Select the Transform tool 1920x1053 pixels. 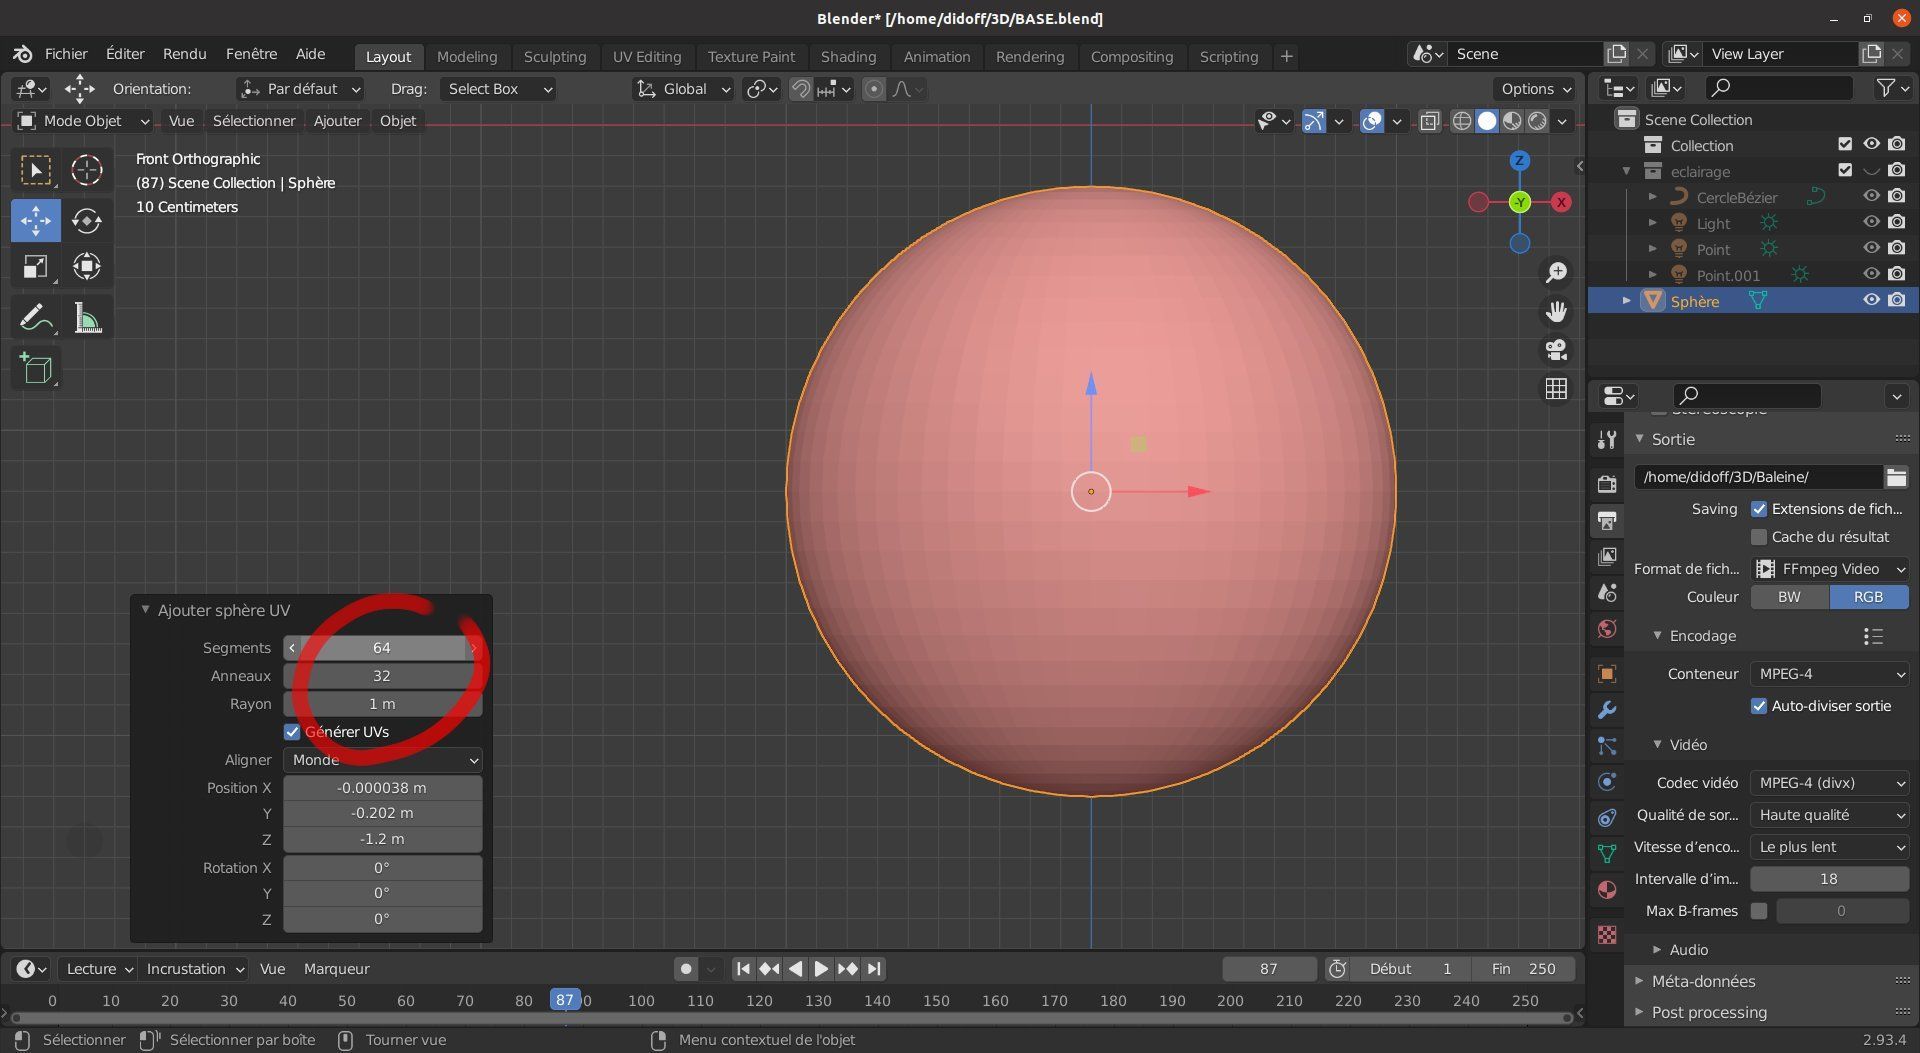(x=87, y=266)
